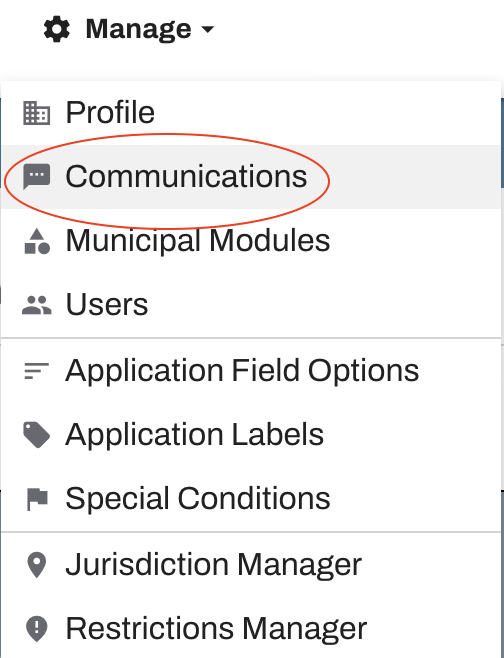
Task: Click the Special Conditions flag icon
Action: (x=37, y=499)
